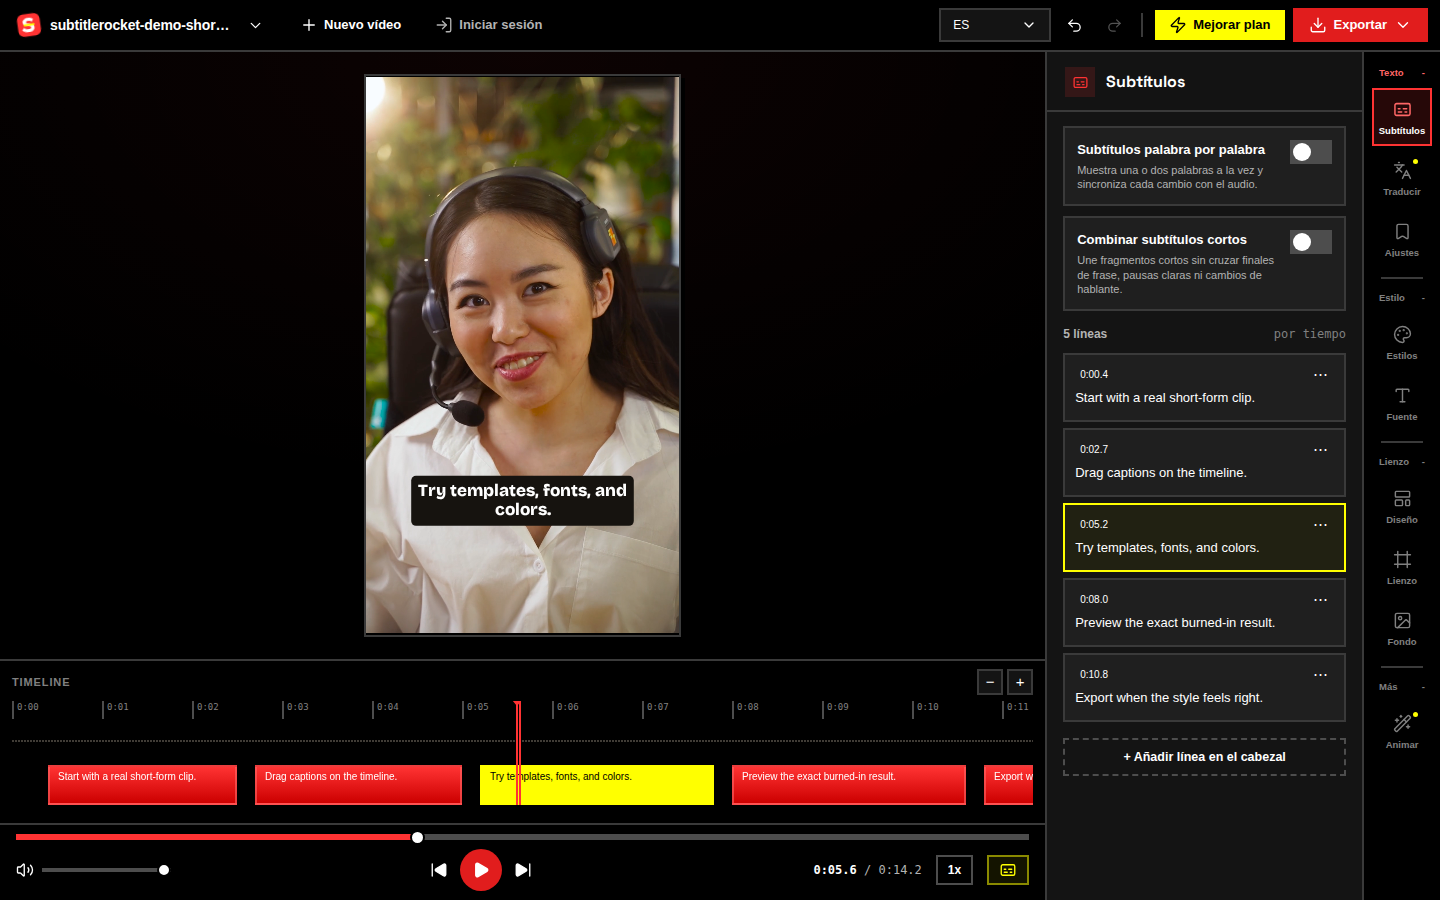Viewport: 1440px width, 900px height.
Task: Open the Ajustes bookmark panel
Action: pos(1401,239)
